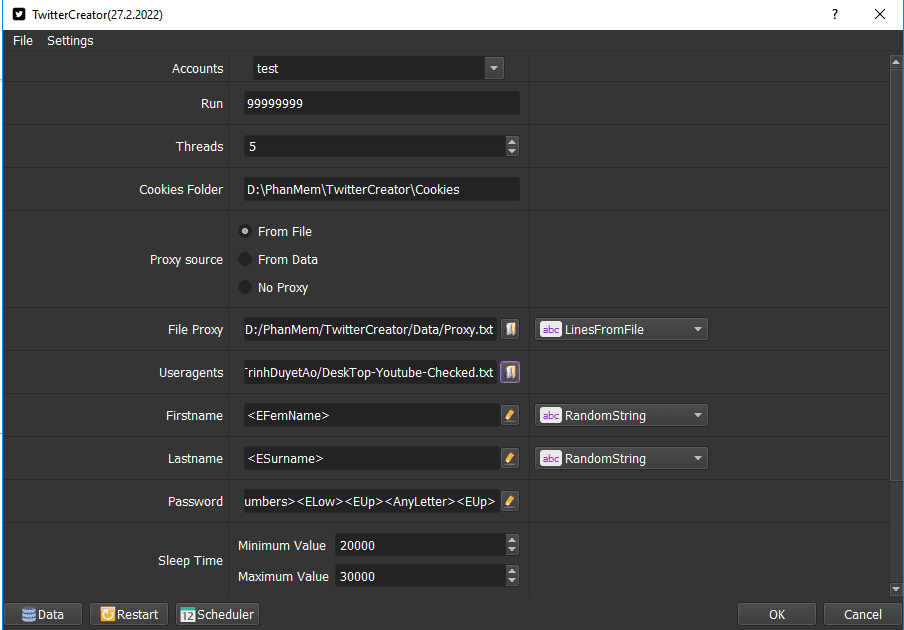Expand the Accounts test dropdown

click(x=379, y=68)
